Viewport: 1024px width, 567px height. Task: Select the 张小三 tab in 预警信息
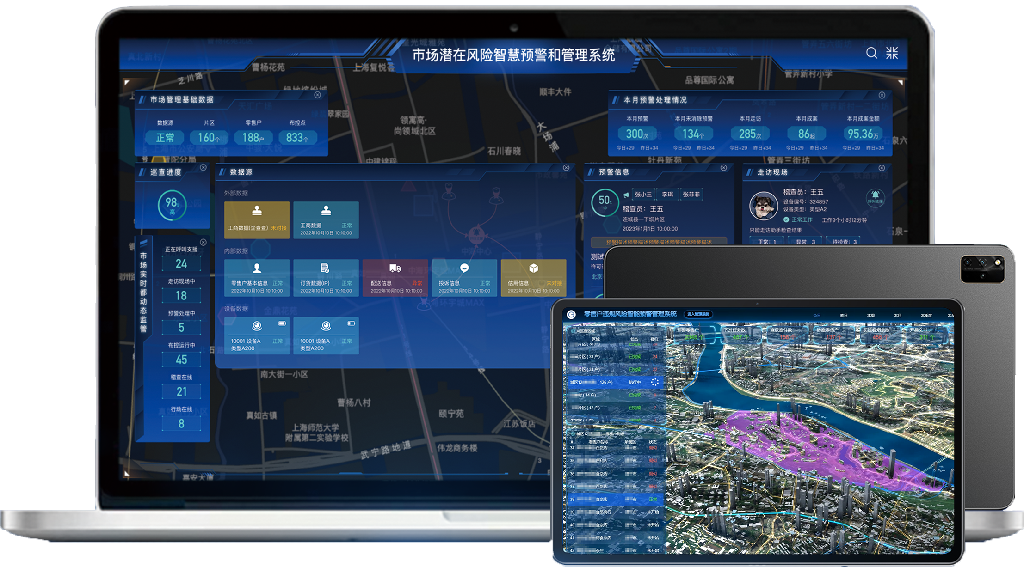642,194
